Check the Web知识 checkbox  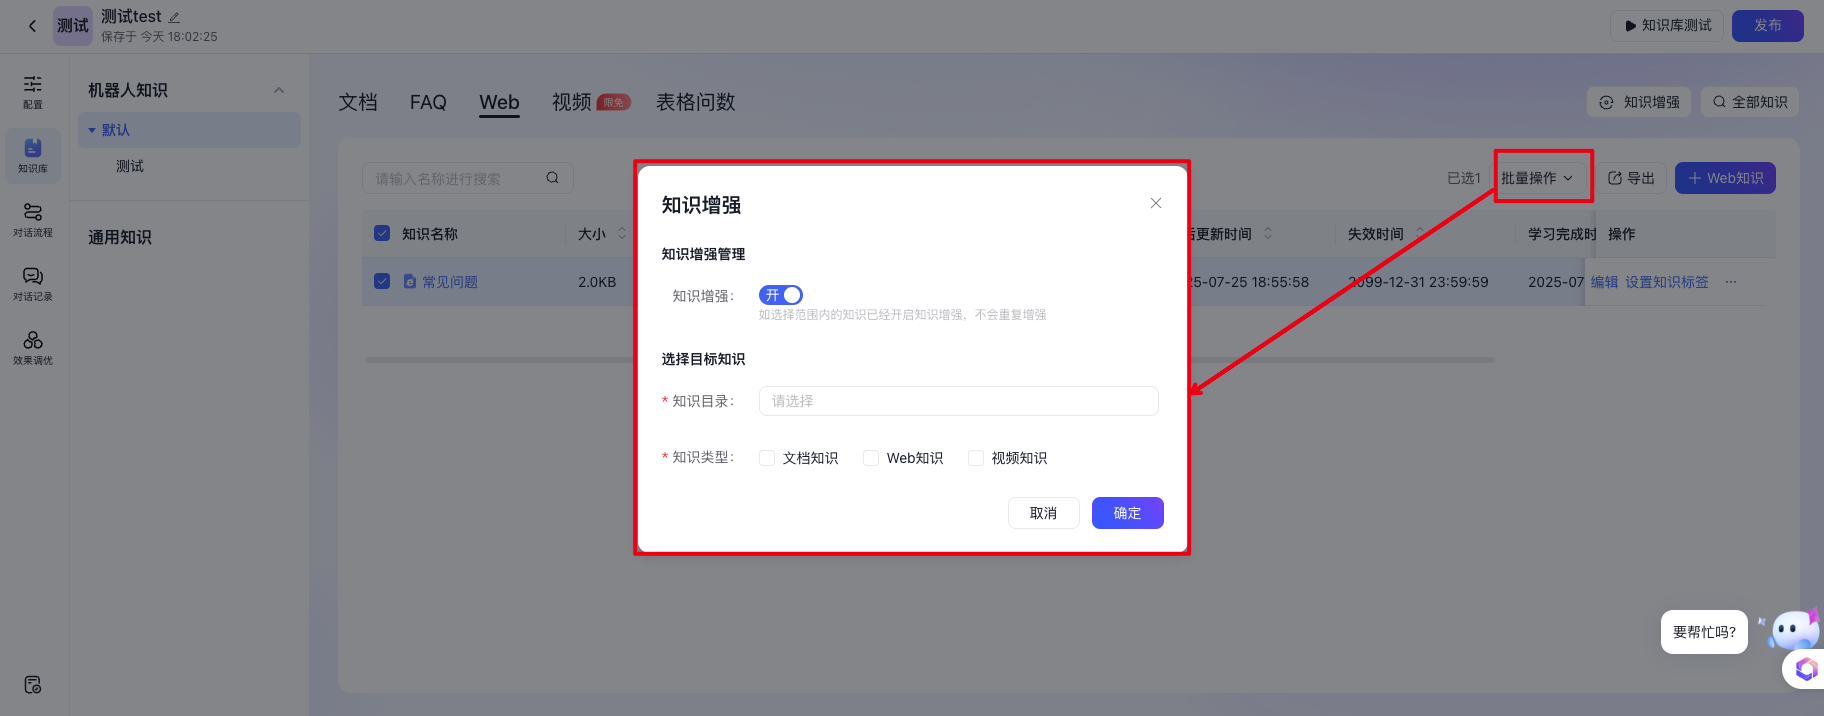click(x=871, y=458)
